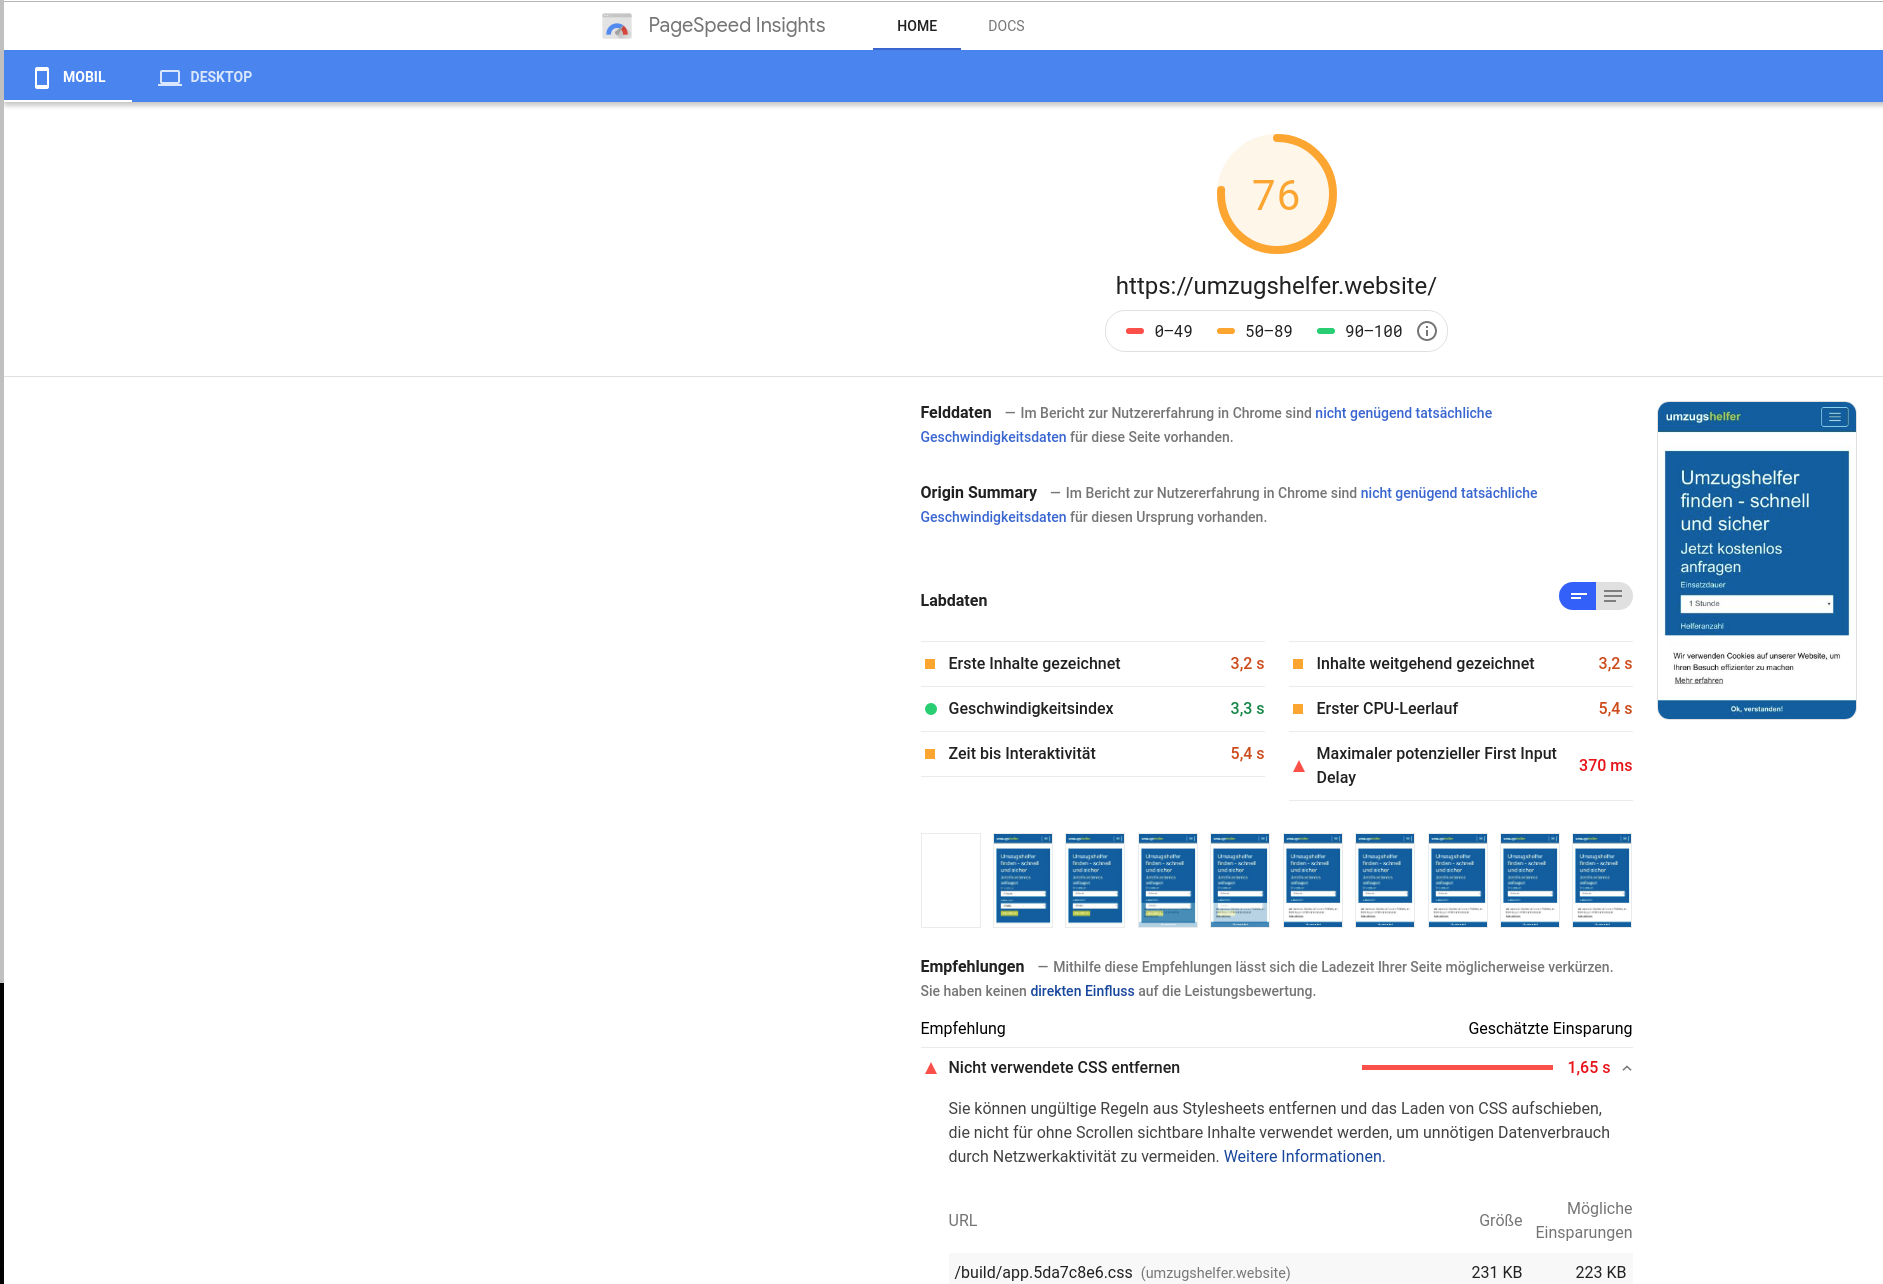Click the desktop laptop icon in tab bar

tap(170, 77)
